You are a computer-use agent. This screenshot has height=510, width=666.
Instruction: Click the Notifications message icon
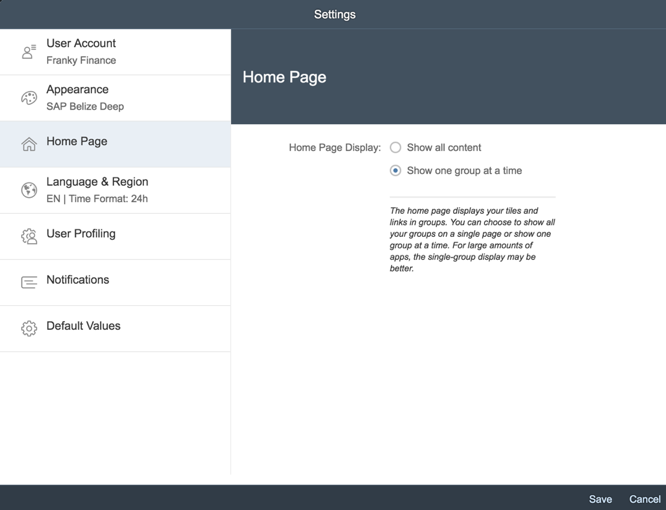(29, 282)
